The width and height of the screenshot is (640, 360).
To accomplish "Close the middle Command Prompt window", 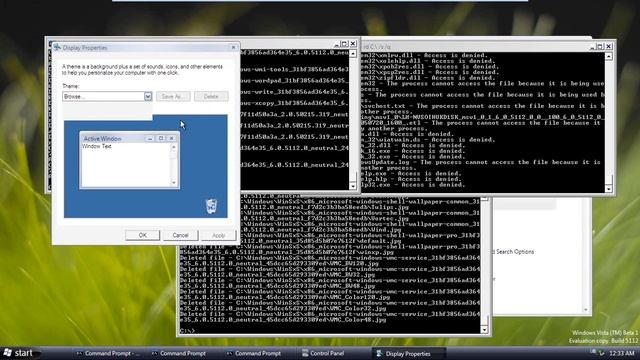I will (353, 43).
